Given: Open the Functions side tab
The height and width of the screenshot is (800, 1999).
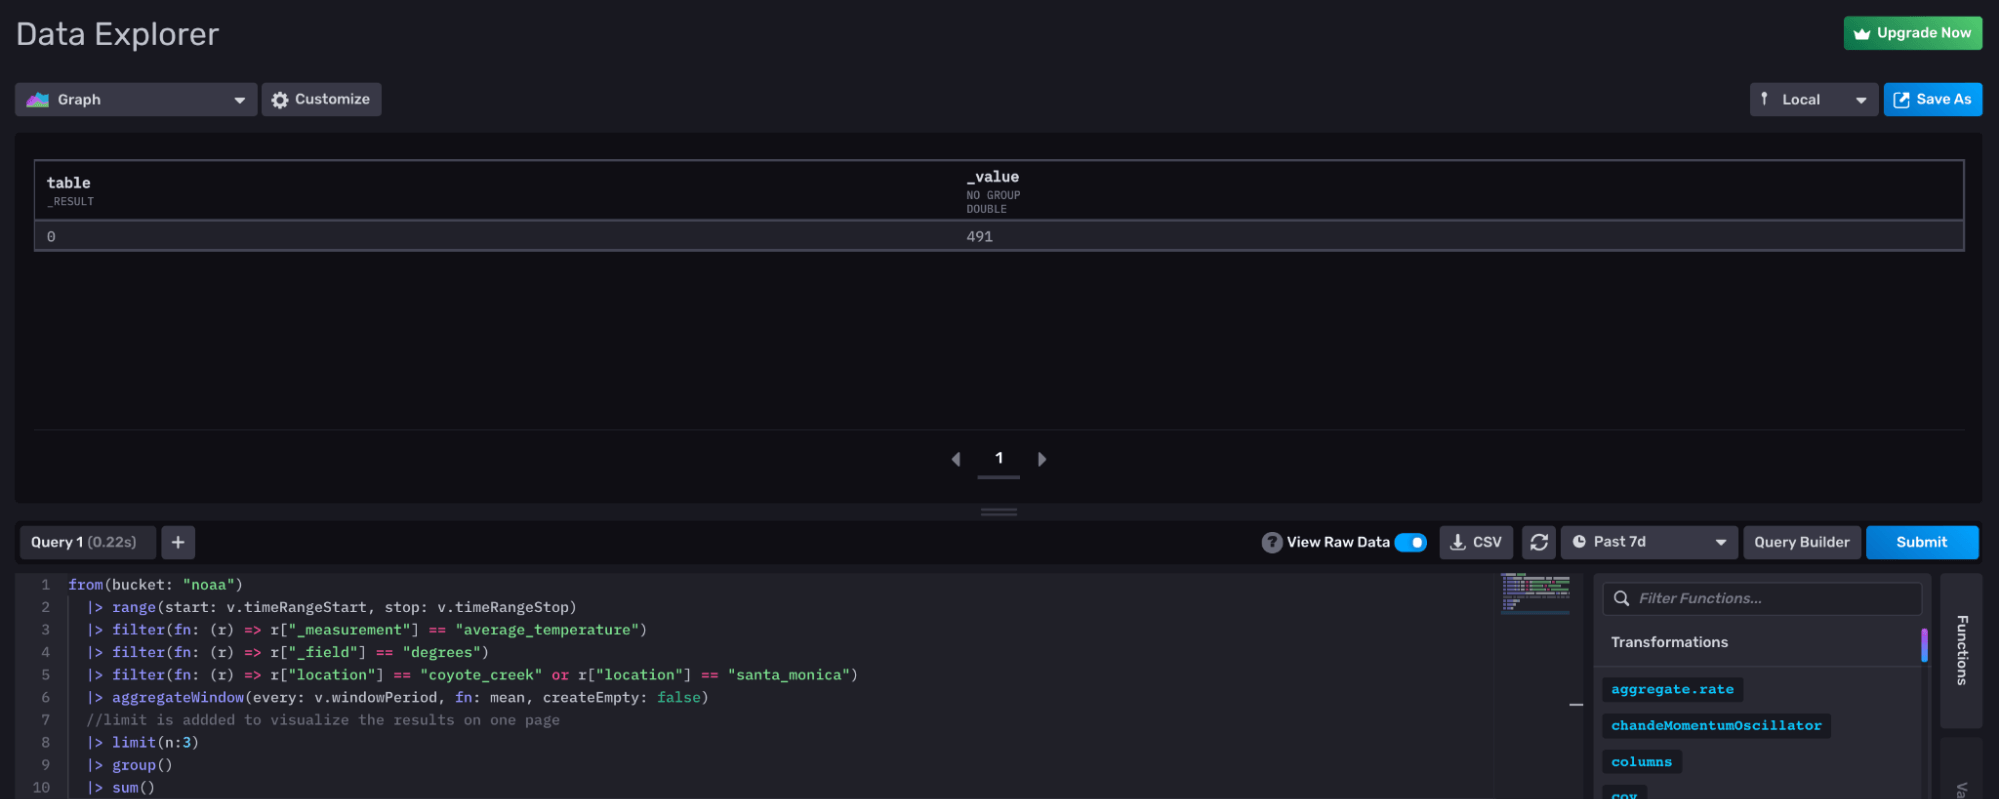Looking at the screenshot, I should (x=1961, y=650).
